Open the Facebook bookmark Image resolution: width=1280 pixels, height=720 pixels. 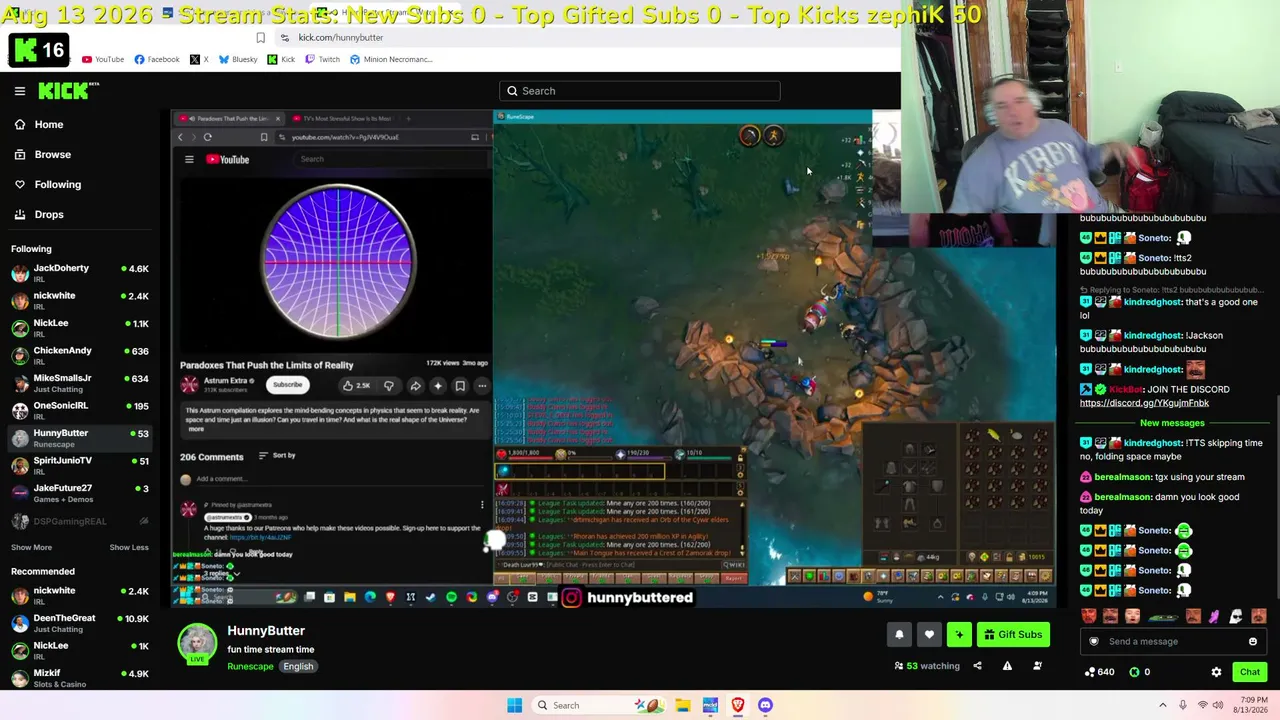point(157,60)
